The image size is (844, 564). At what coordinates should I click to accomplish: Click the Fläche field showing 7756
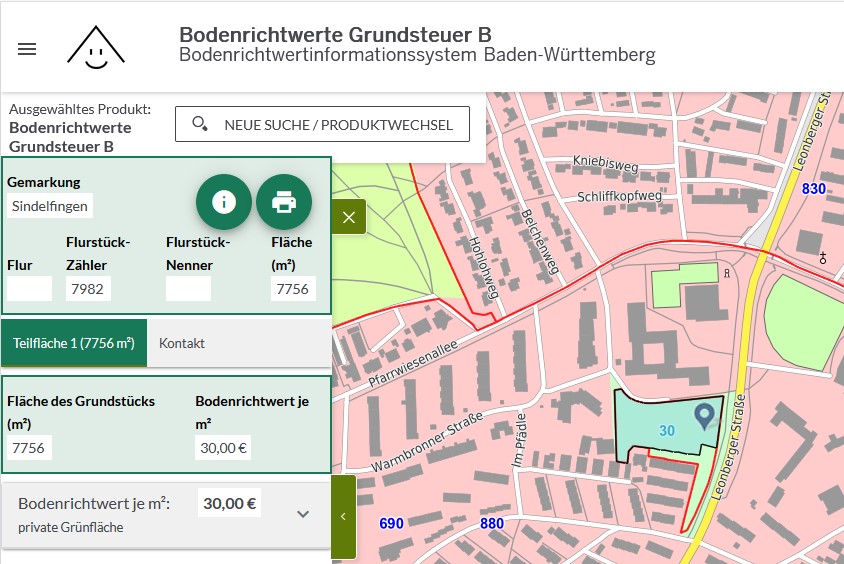292,289
